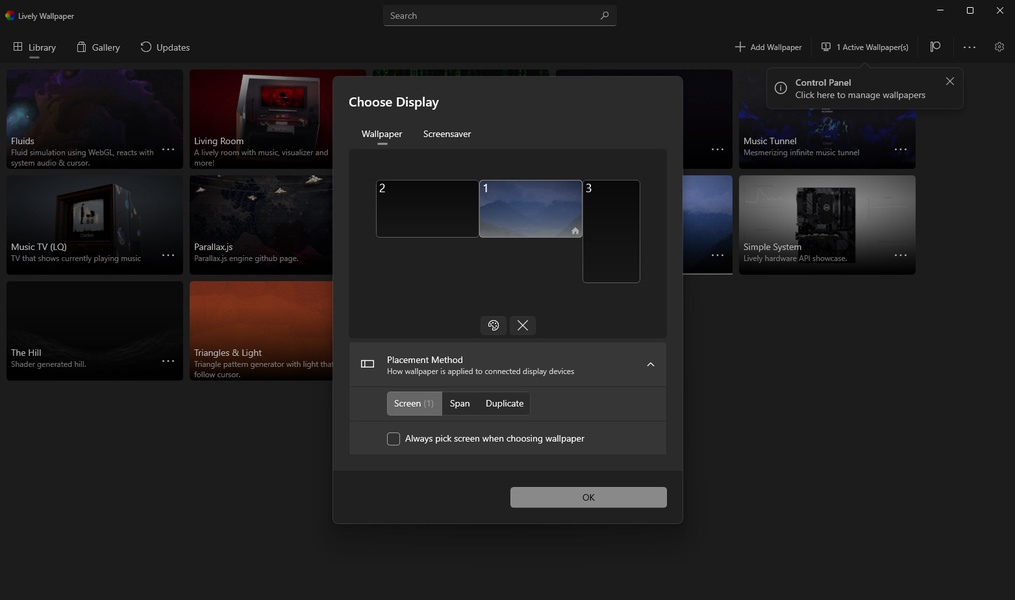Open options for Simple System wallpaper
1015x600 pixels.
click(900, 255)
